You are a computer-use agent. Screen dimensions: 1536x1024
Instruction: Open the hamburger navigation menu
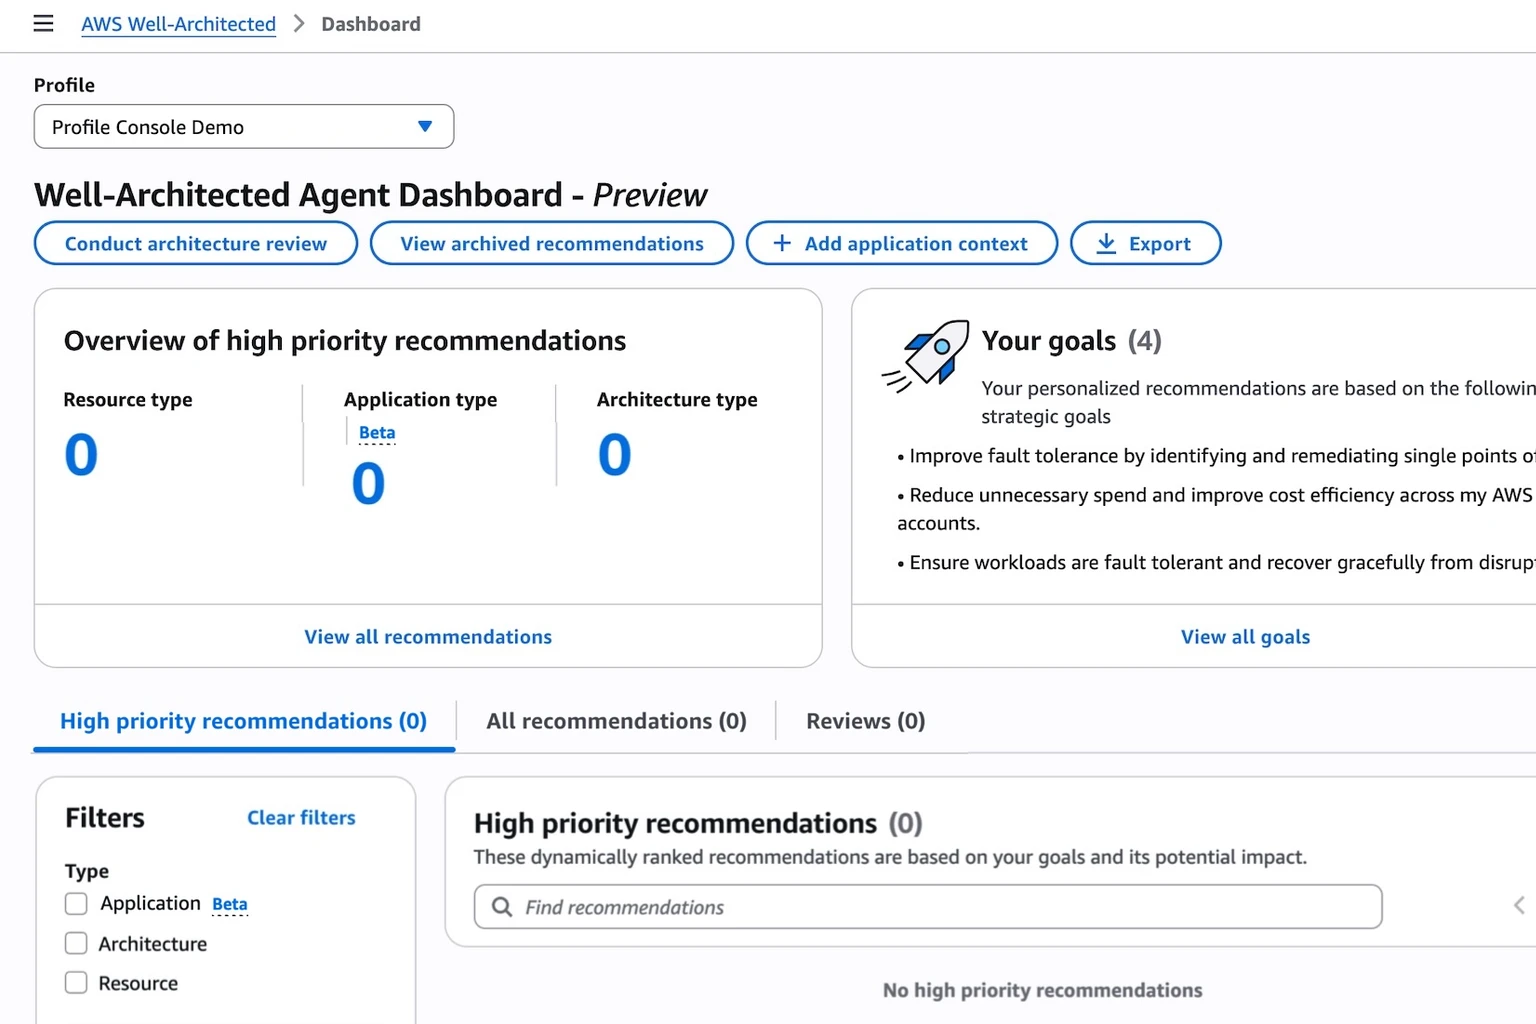tap(43, 23)
